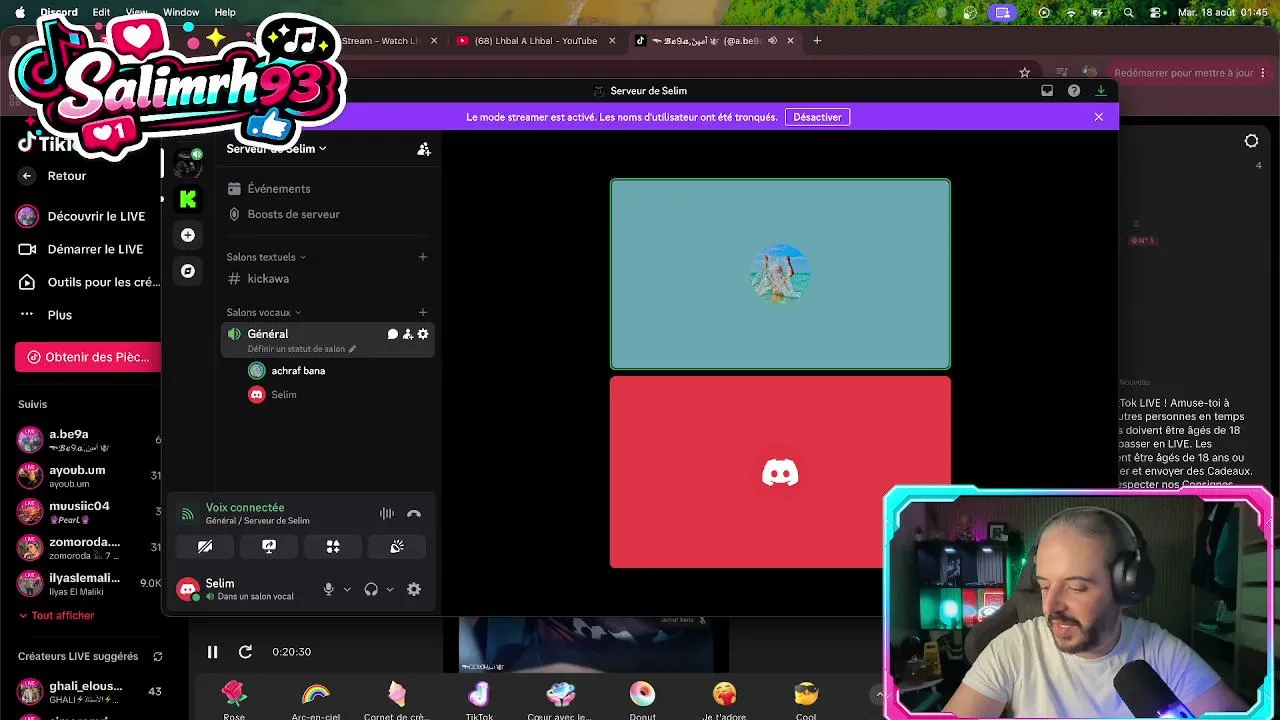Show macOS Wi-Fi status menu
The height and width of the screenshot is (720, 1280).
coord(1072,13)
